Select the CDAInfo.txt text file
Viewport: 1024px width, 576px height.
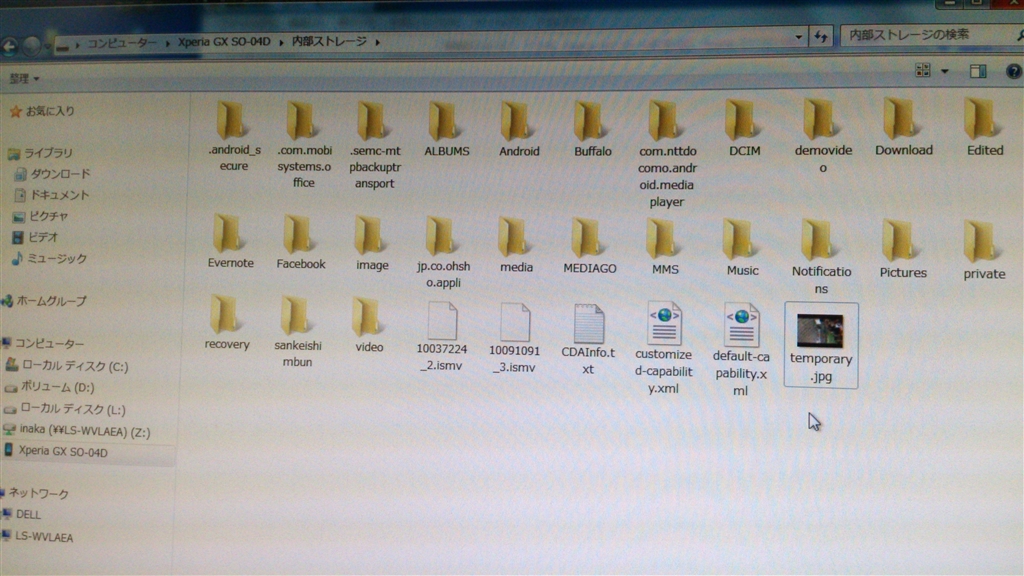[589, 326]
